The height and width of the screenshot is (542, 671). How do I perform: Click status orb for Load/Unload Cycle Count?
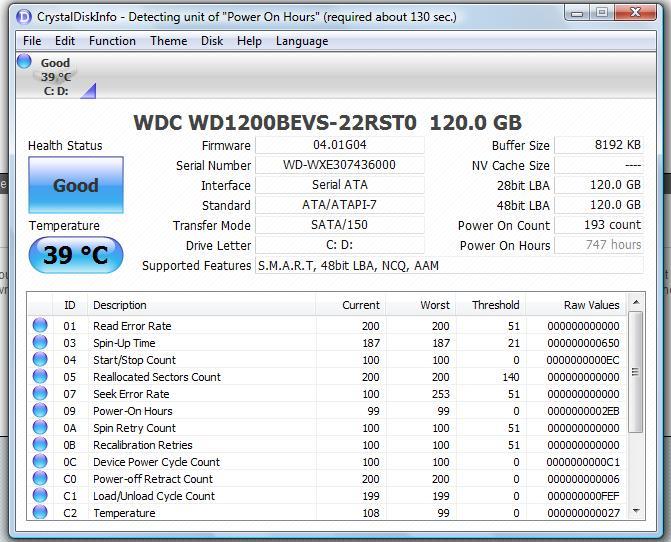pyautogui.click(x=40, y=495)
